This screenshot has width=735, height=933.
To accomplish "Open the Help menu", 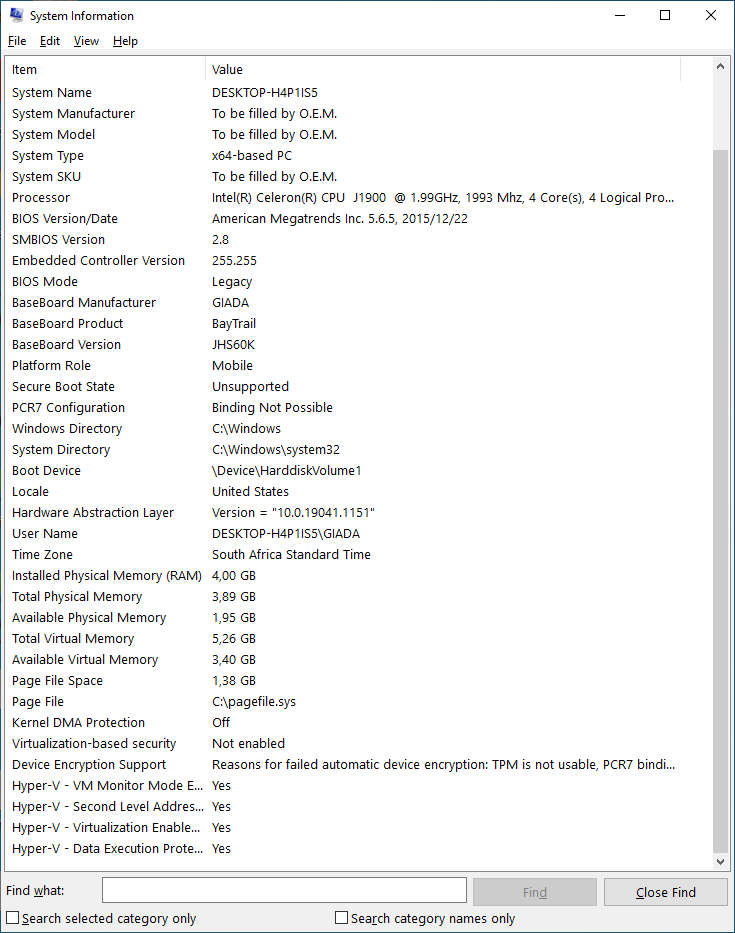I will (x=125, y=41).
